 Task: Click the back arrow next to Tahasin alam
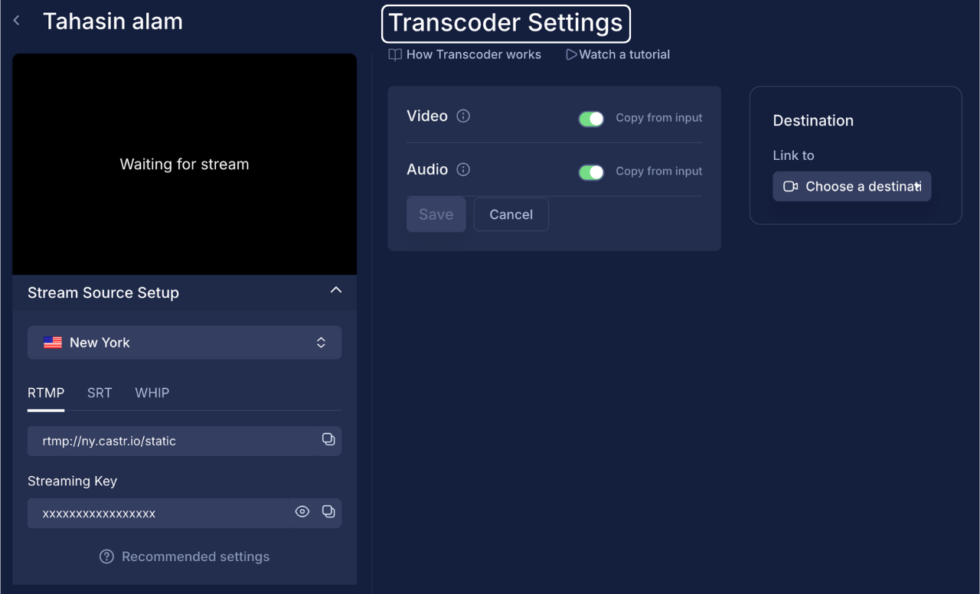pos(15,19)
